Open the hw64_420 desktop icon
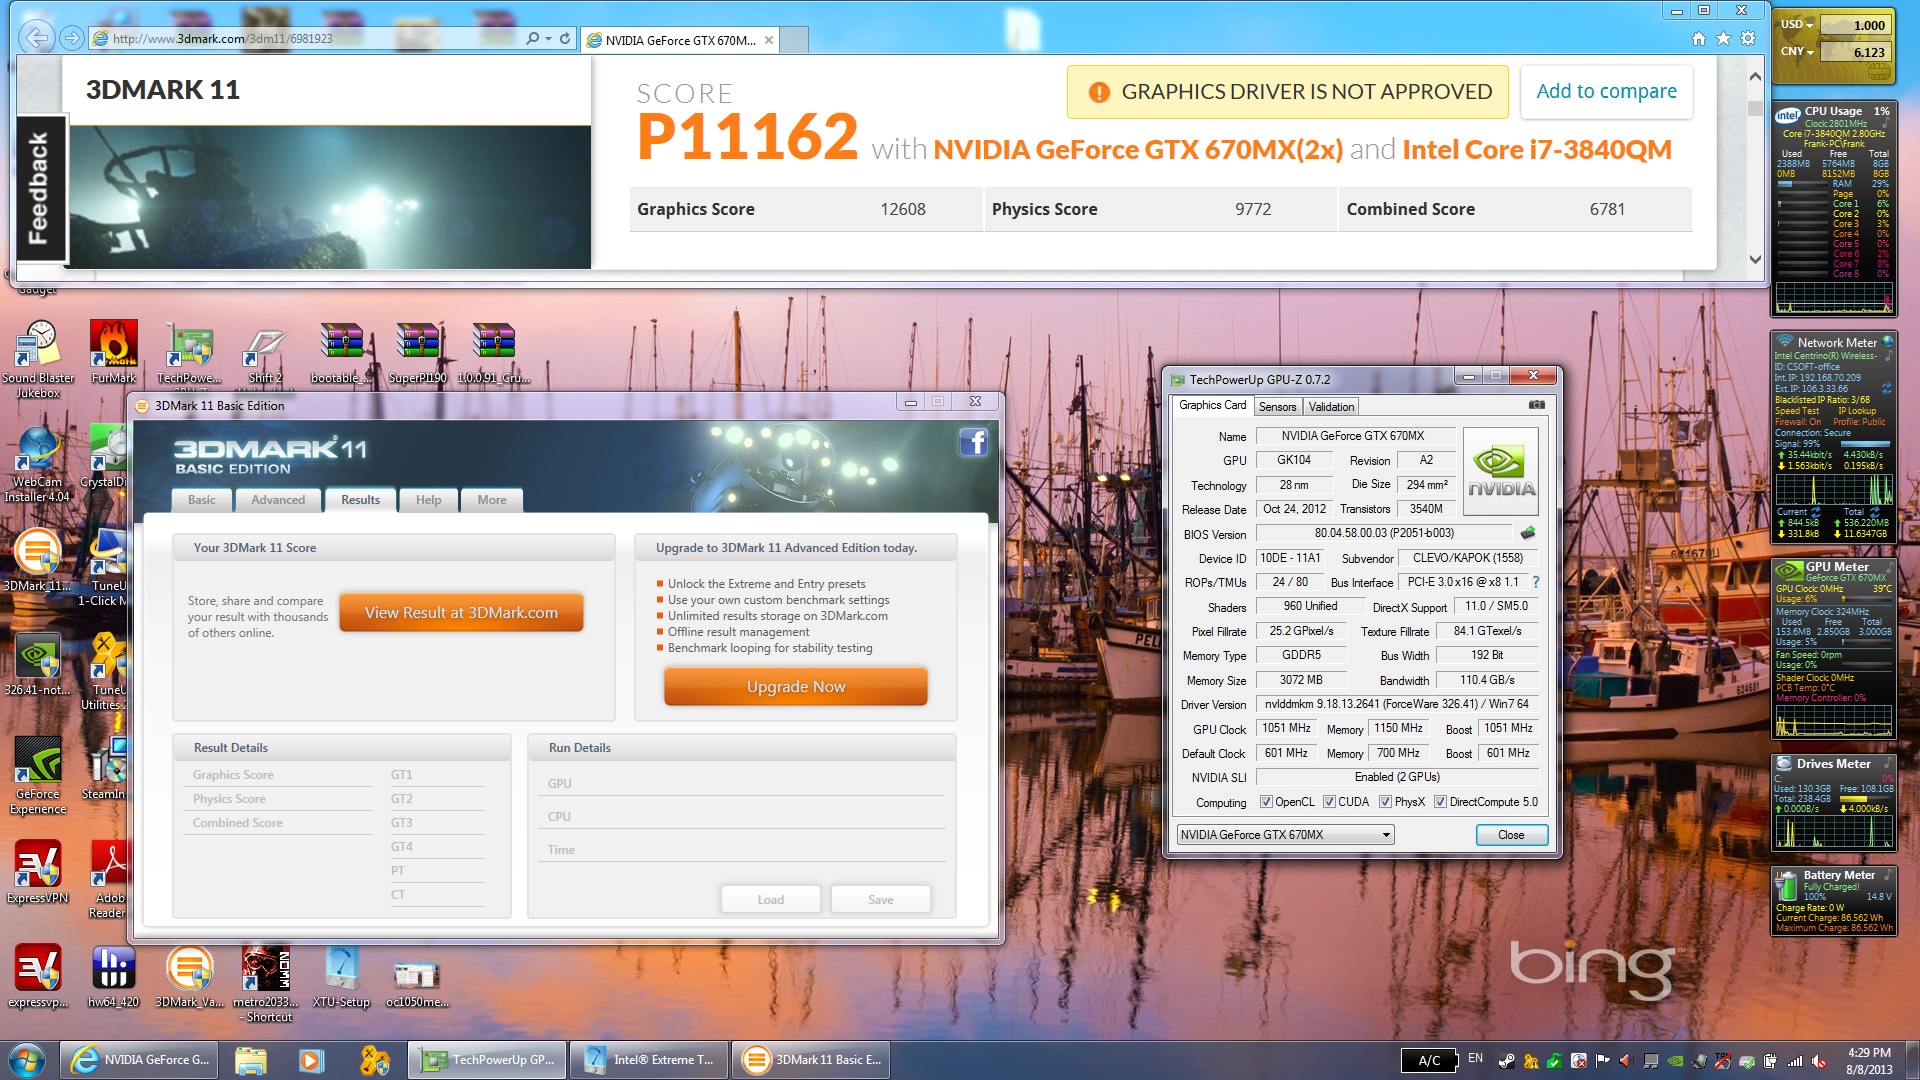Image resolution: width=1920 pixels, height=1080 pixels. [114, 976]
